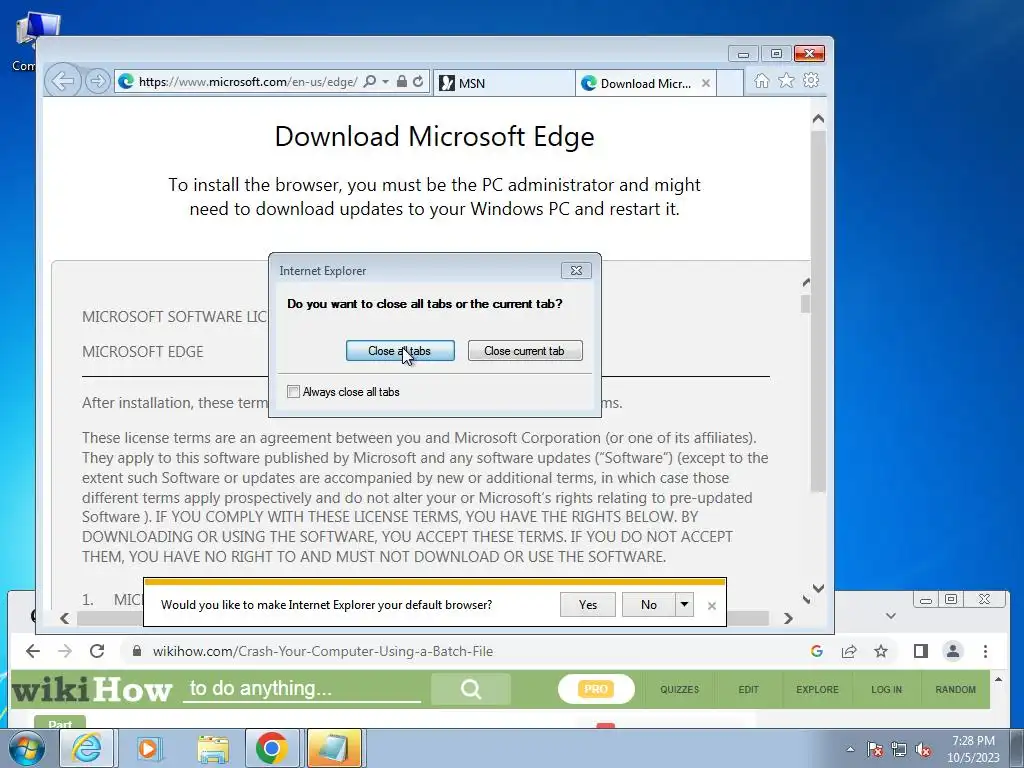Click the IE address bar URL field

248,82
